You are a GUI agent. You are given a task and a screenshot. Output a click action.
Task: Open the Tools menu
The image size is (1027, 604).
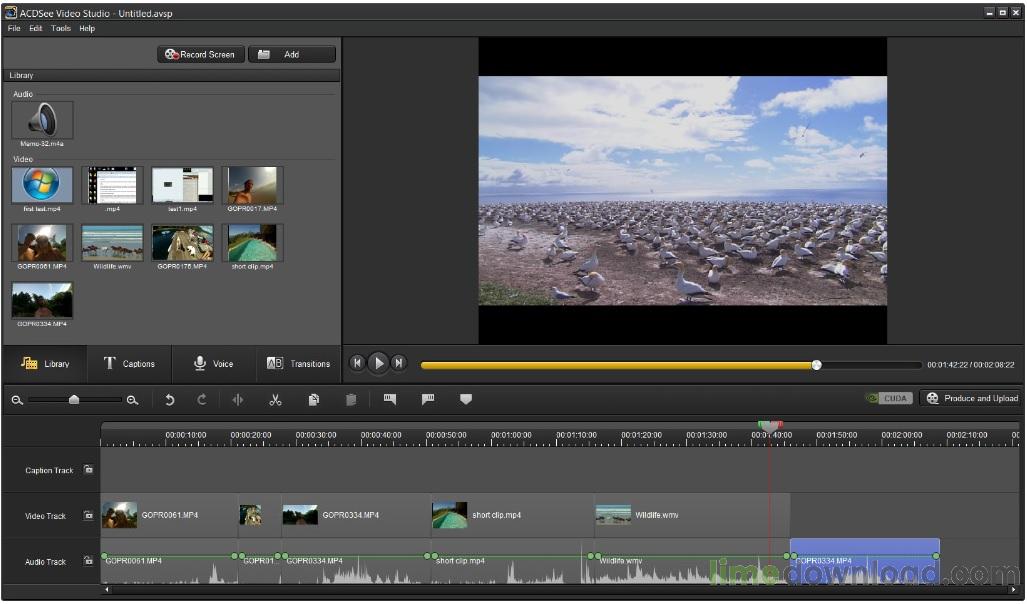(60, 28)
